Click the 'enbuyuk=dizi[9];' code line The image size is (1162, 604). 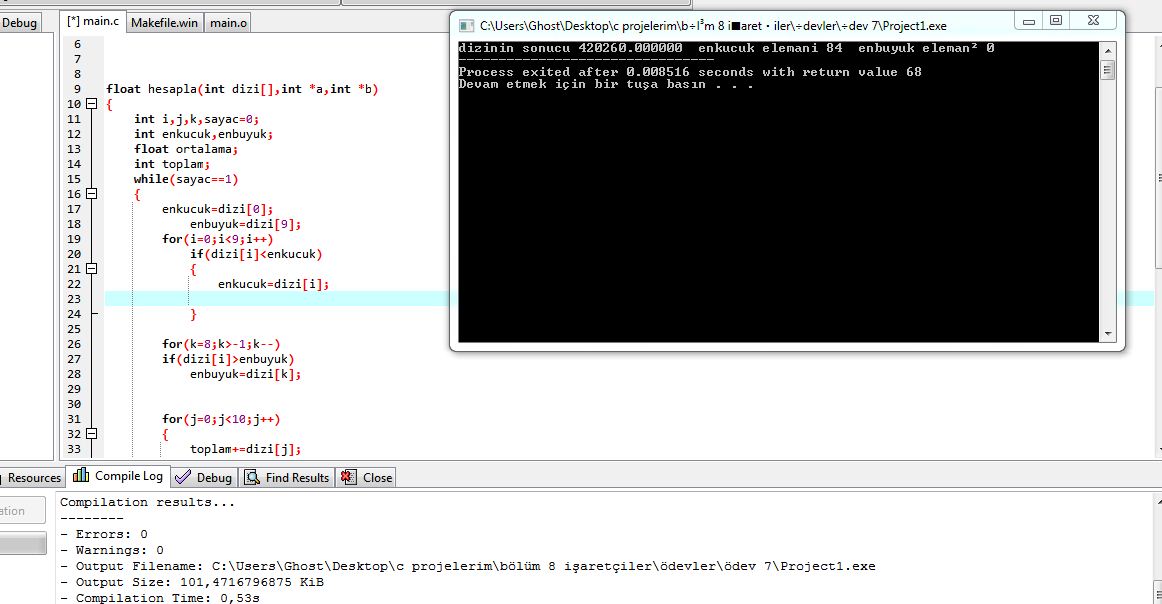245,224
